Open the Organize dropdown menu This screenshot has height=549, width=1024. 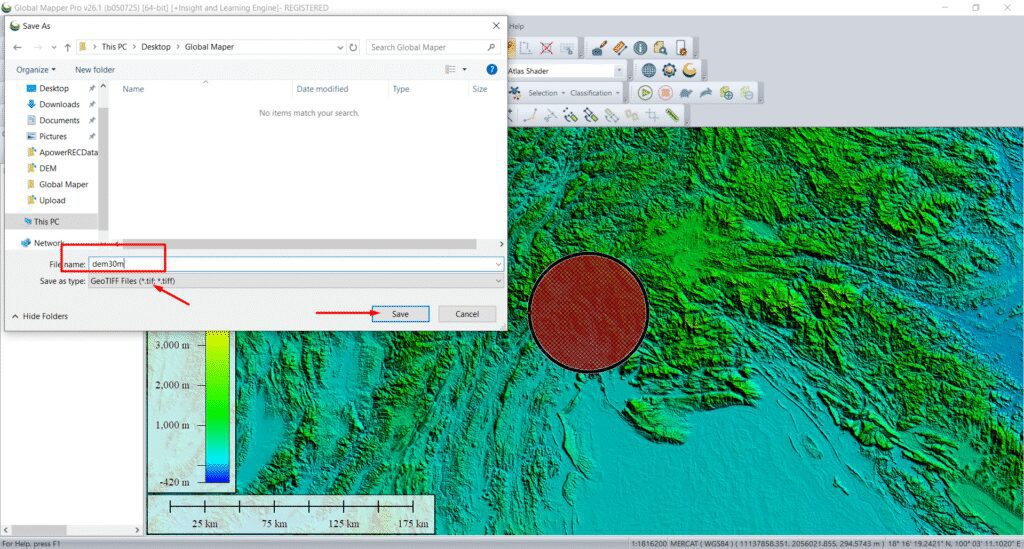[x=36, y=69]
